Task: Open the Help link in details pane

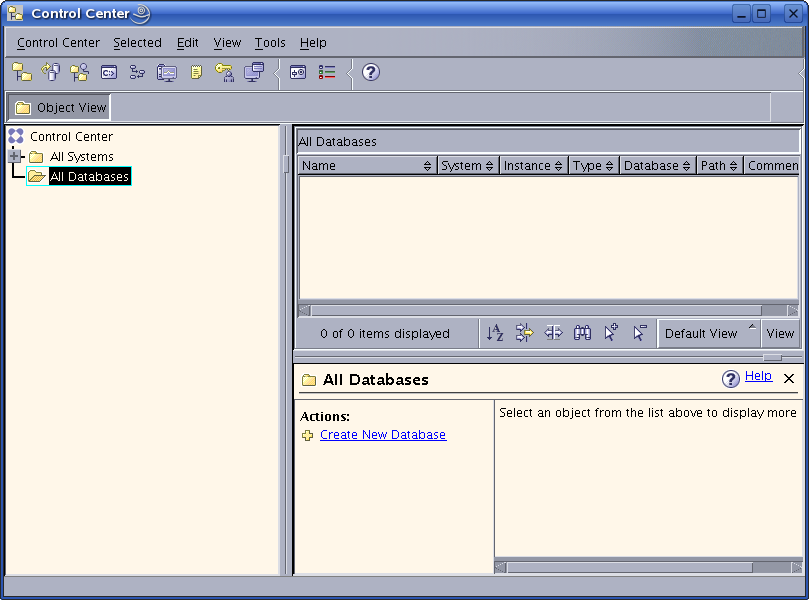Action: pos(758,376)
